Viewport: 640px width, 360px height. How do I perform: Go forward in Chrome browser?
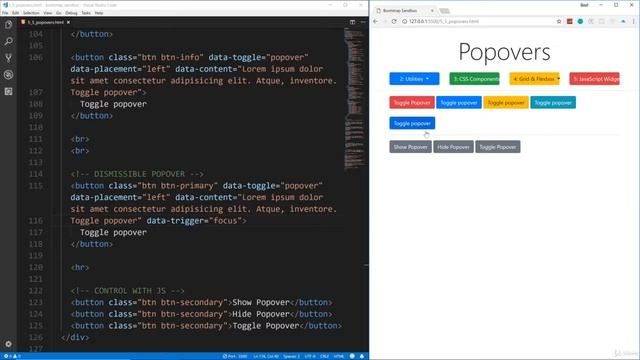pos(384,21)
